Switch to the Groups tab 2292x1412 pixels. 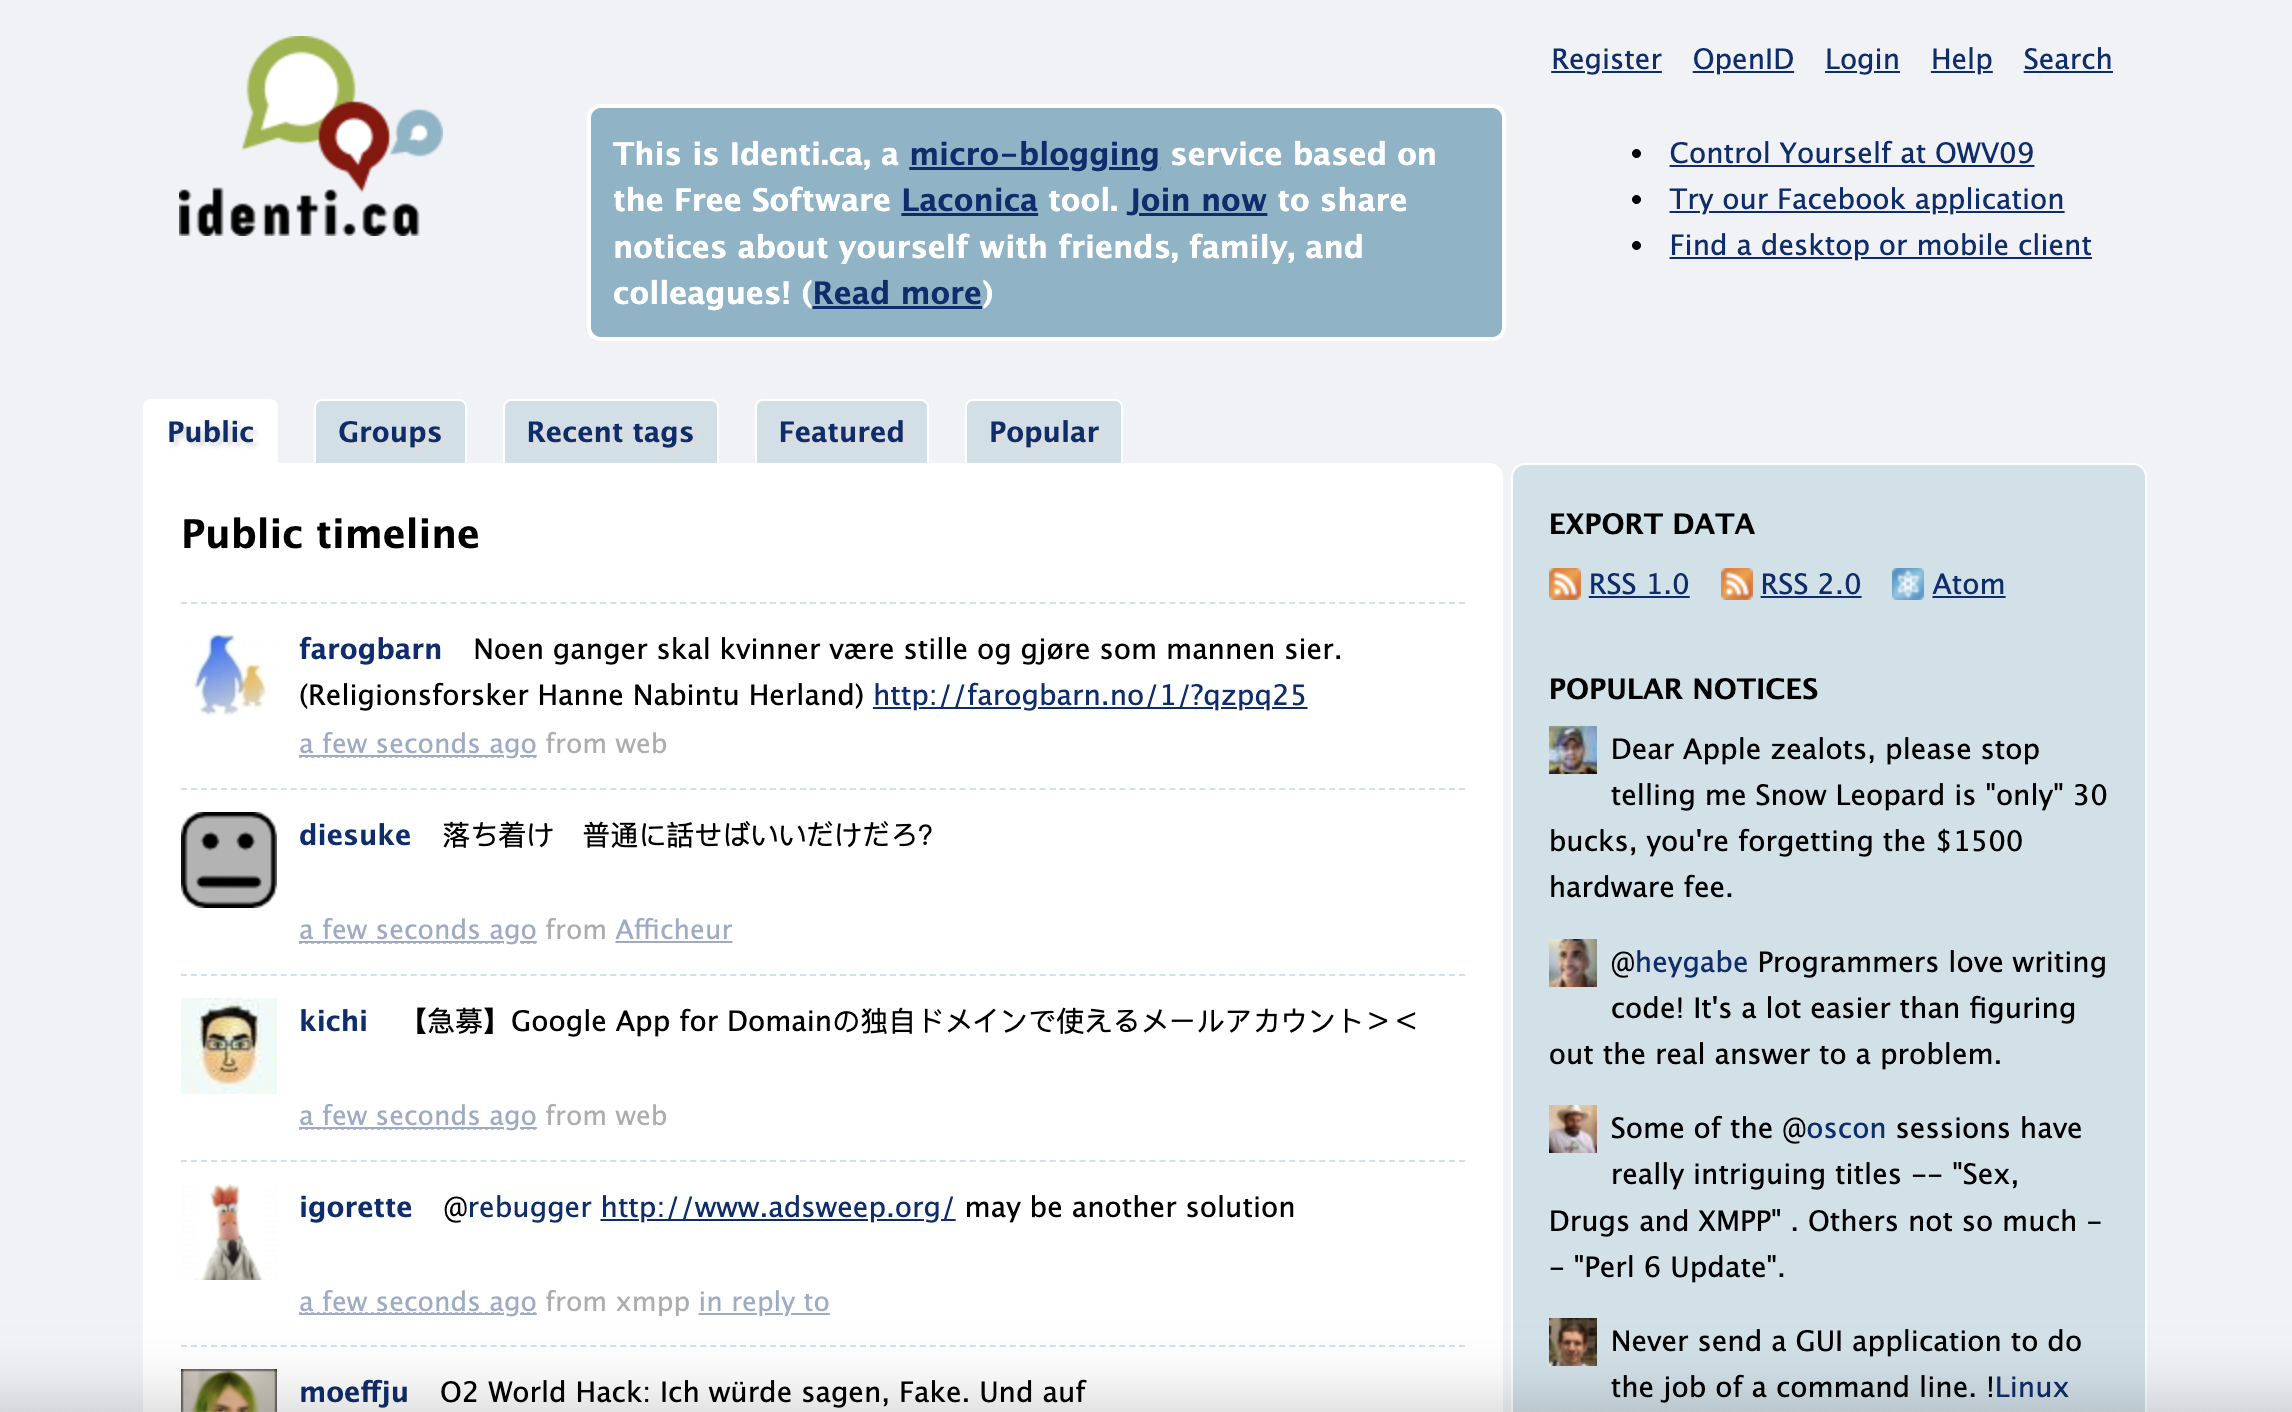pos(389,432)
